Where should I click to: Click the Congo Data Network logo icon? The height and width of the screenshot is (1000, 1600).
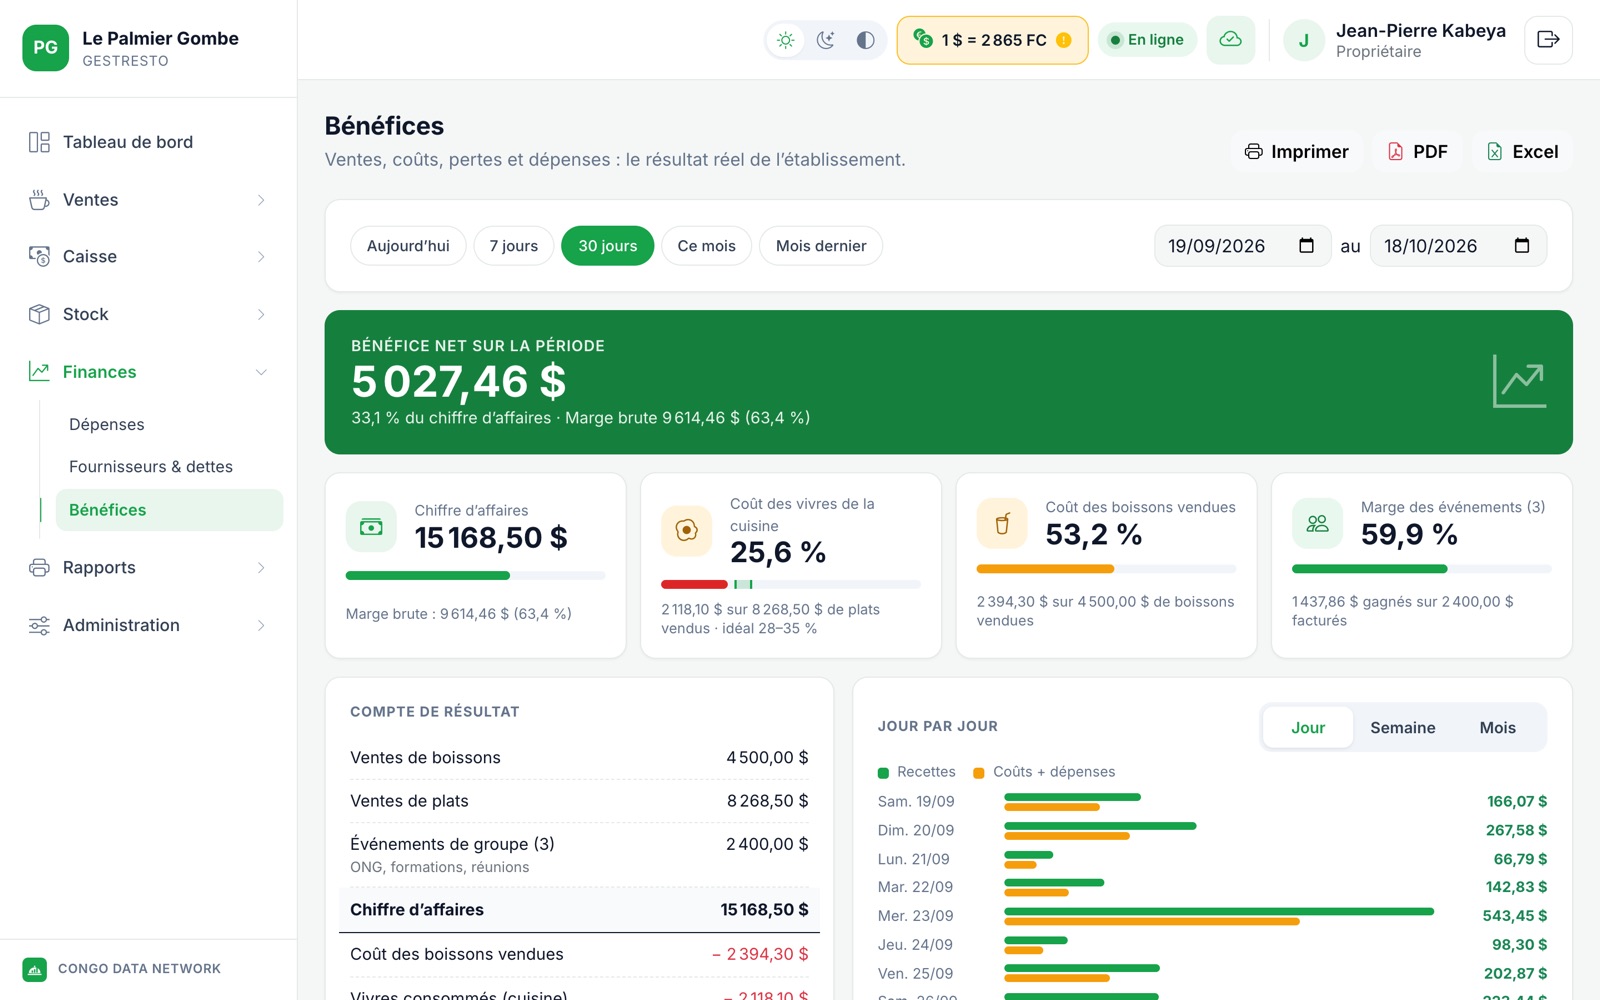tap(35, 969)
